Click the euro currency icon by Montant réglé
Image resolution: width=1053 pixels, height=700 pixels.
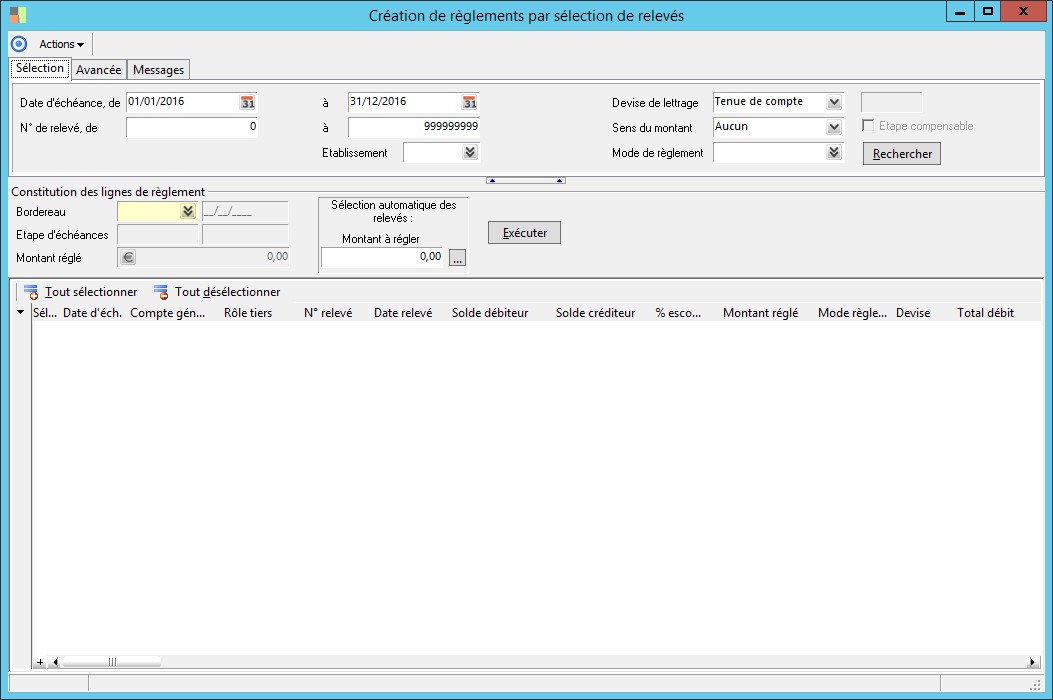point(128,257)
